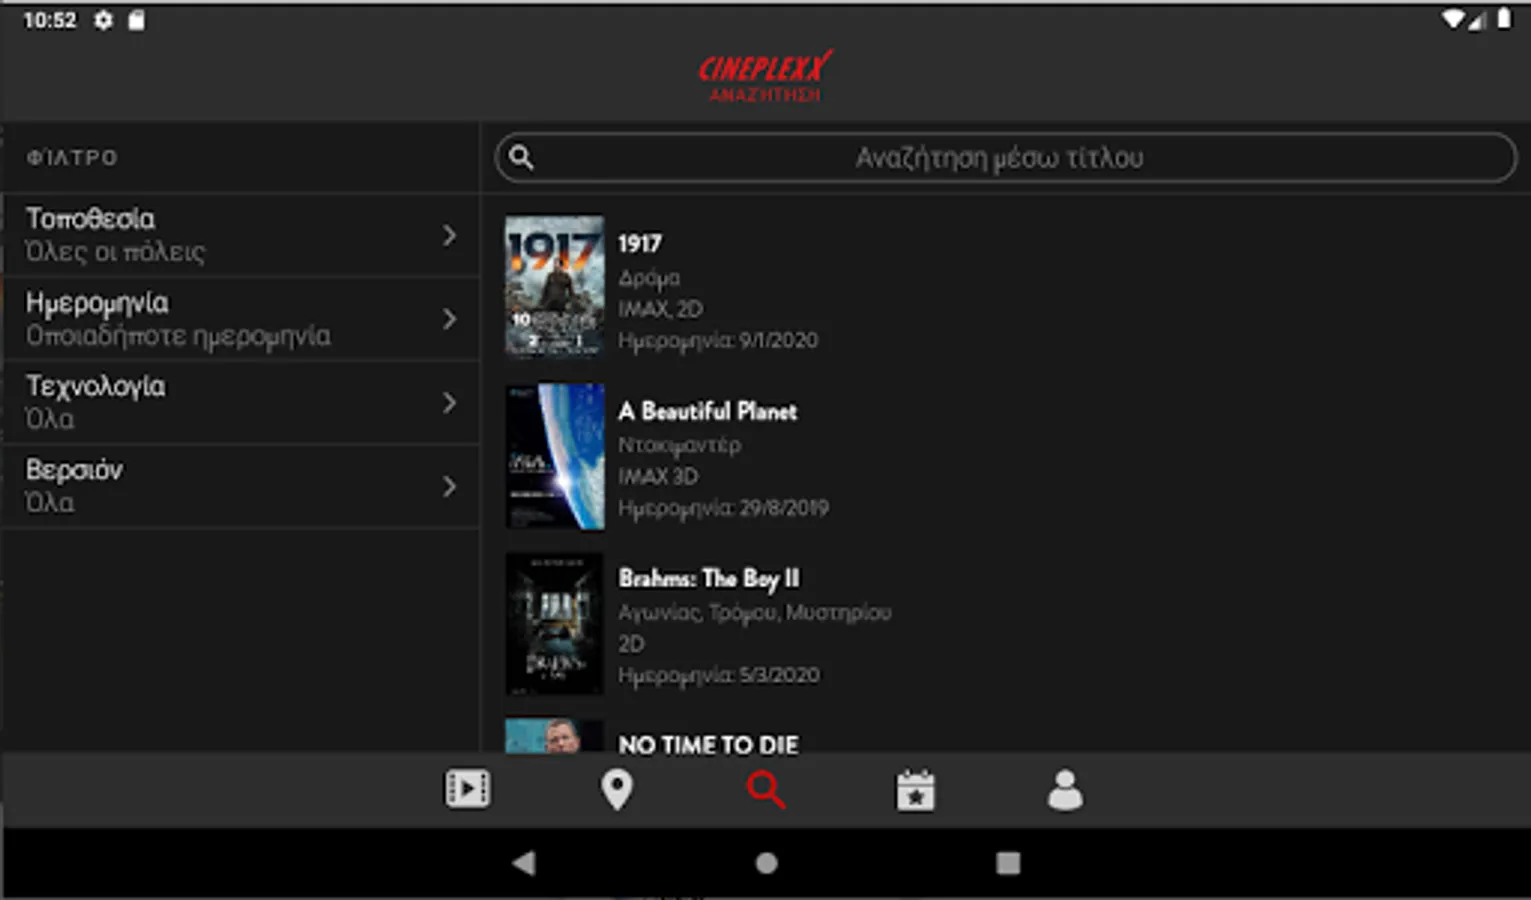Screen dimensions: 1531x900
Task: Click the Ημερομηνία: 9/1/2020 text
Action: (x=718, y=340)
